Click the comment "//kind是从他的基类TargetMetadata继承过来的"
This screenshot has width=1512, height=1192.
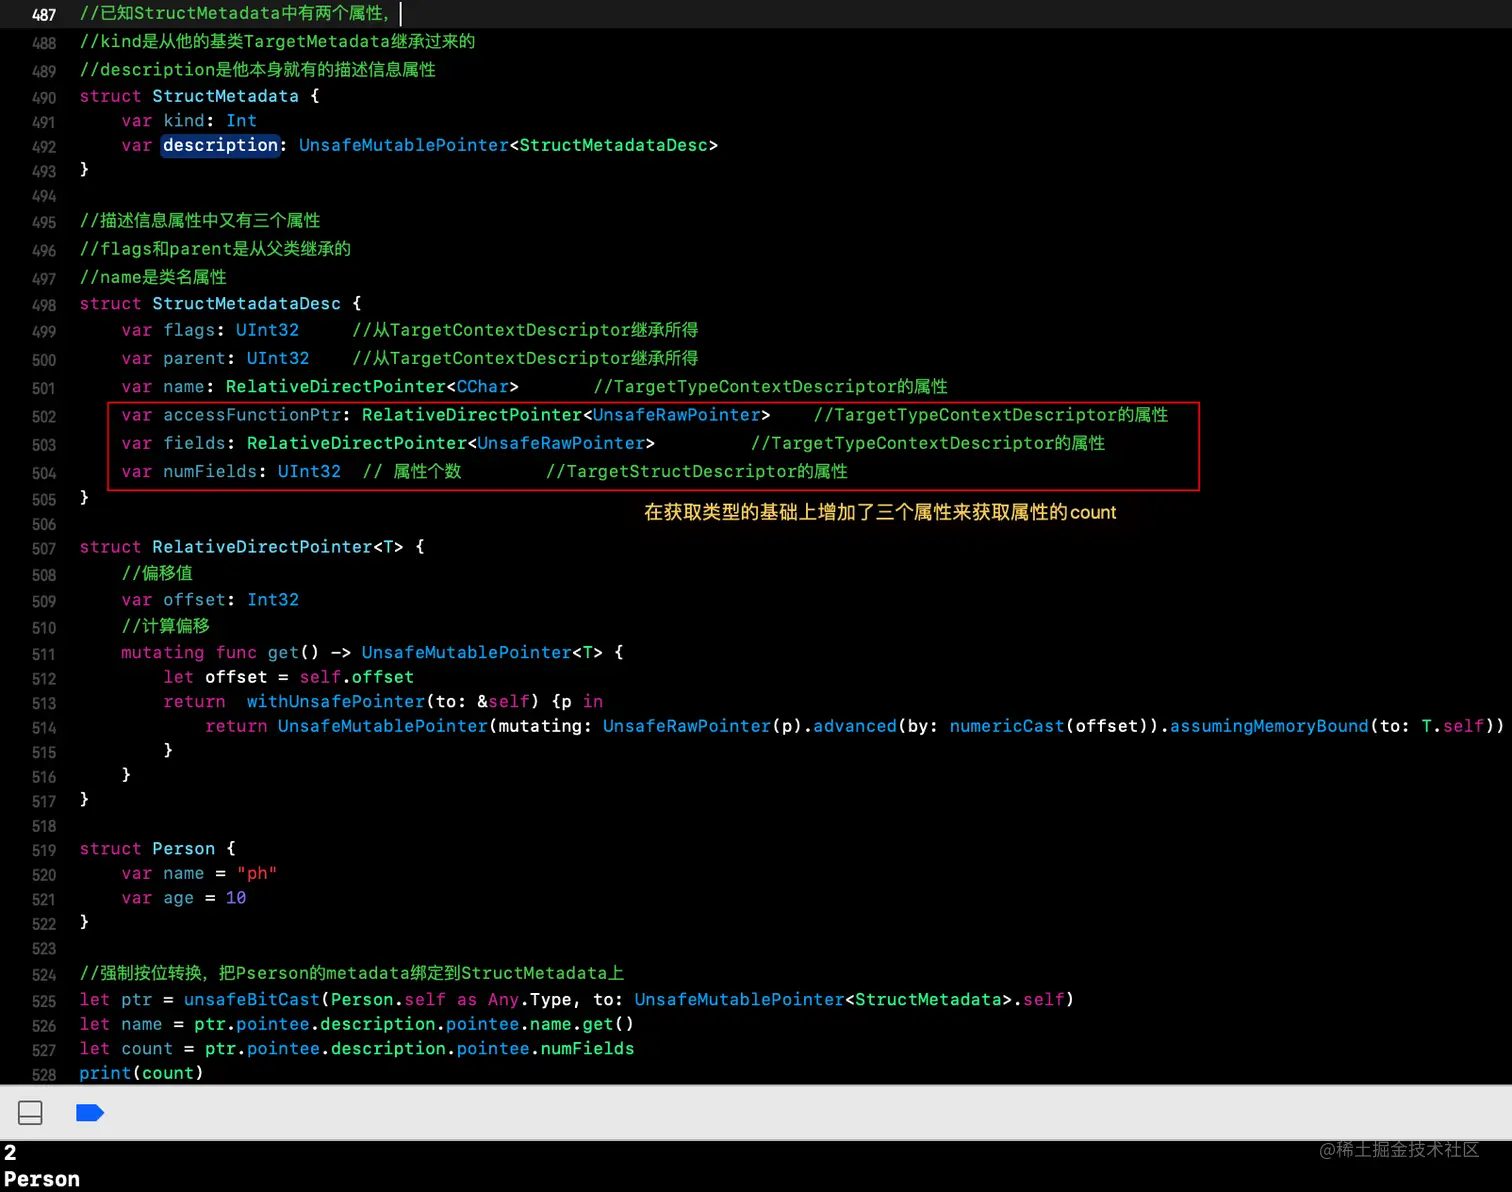tap(278, 41)
